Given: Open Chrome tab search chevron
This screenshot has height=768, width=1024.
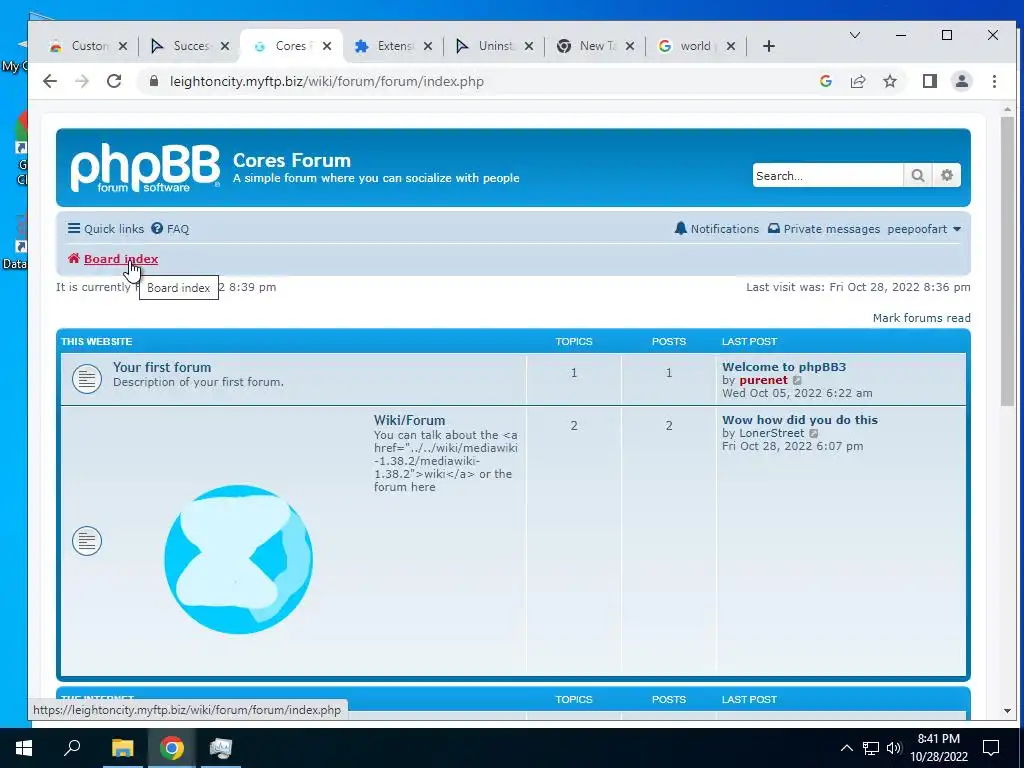Looking at the screenshot, I should pos(854,35).
